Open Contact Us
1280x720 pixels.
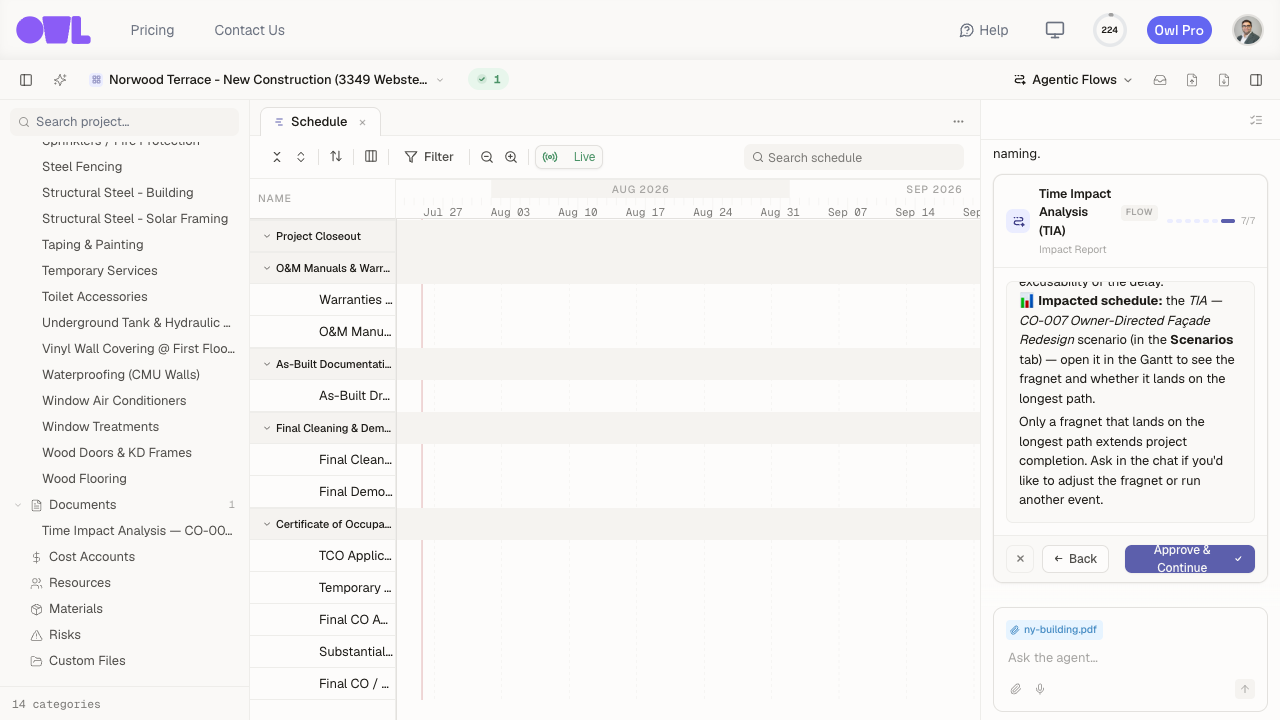[250, 30]
